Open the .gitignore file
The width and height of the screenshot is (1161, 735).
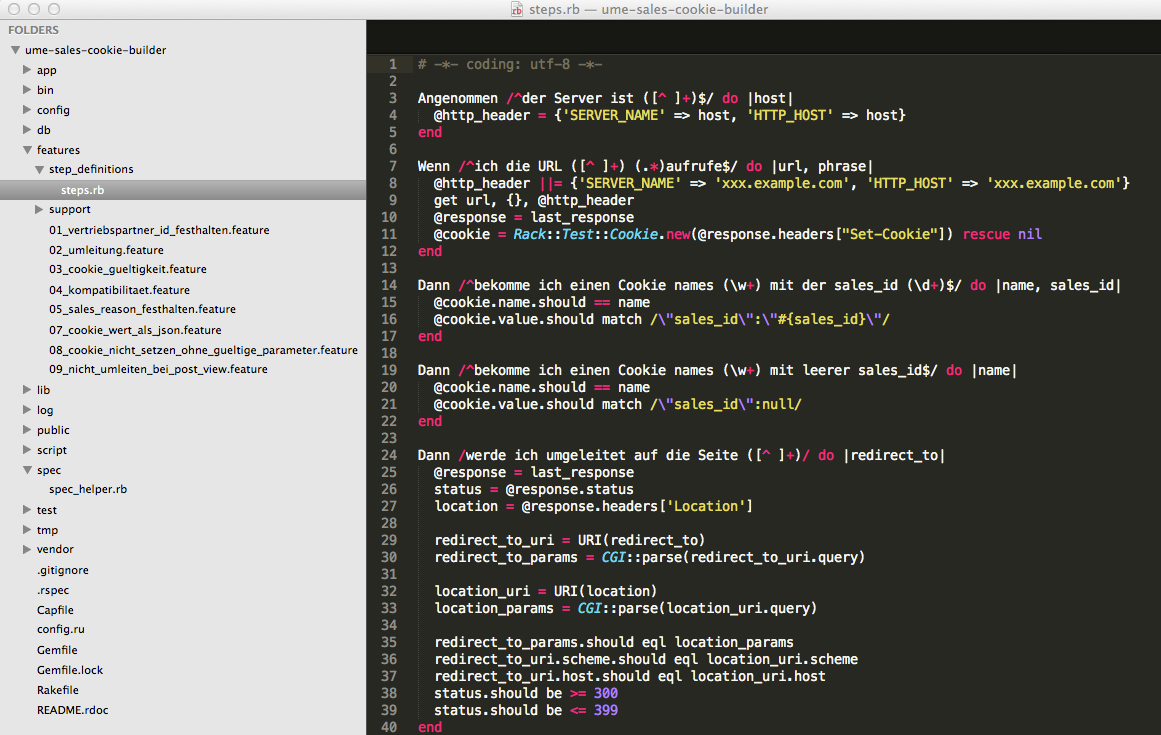pyautogui.click(x=63, y=570)
